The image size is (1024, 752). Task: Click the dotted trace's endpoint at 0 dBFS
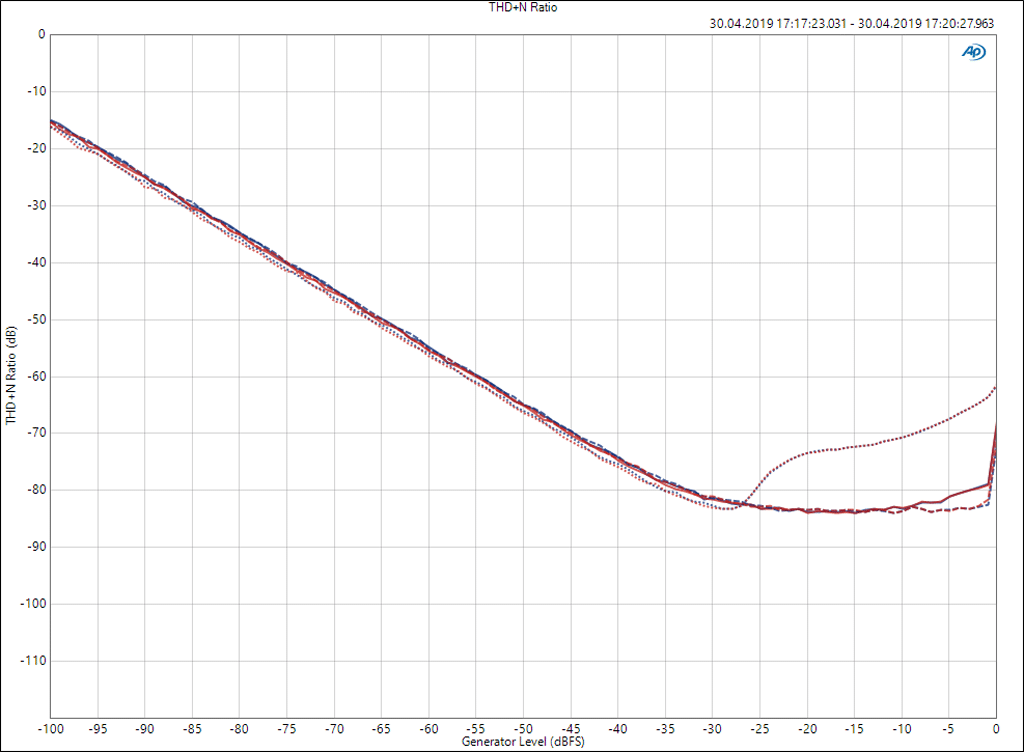[x=995, y=388]
